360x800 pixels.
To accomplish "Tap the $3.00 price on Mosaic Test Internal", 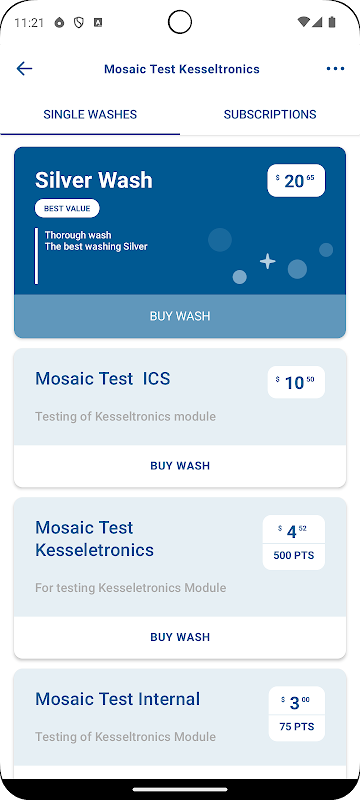I will tap(296, 702).
